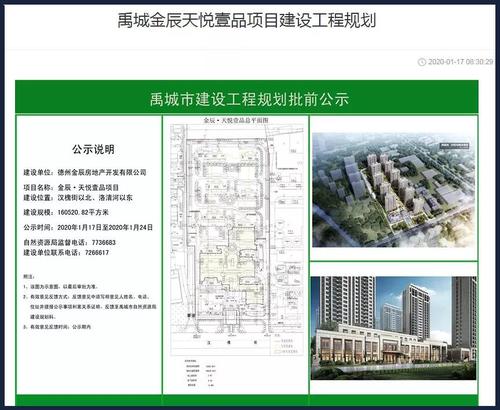The height and width of the screenshot is (410, 500).
Task: Open the street-level building rendering image
Action: pos(394,328)
